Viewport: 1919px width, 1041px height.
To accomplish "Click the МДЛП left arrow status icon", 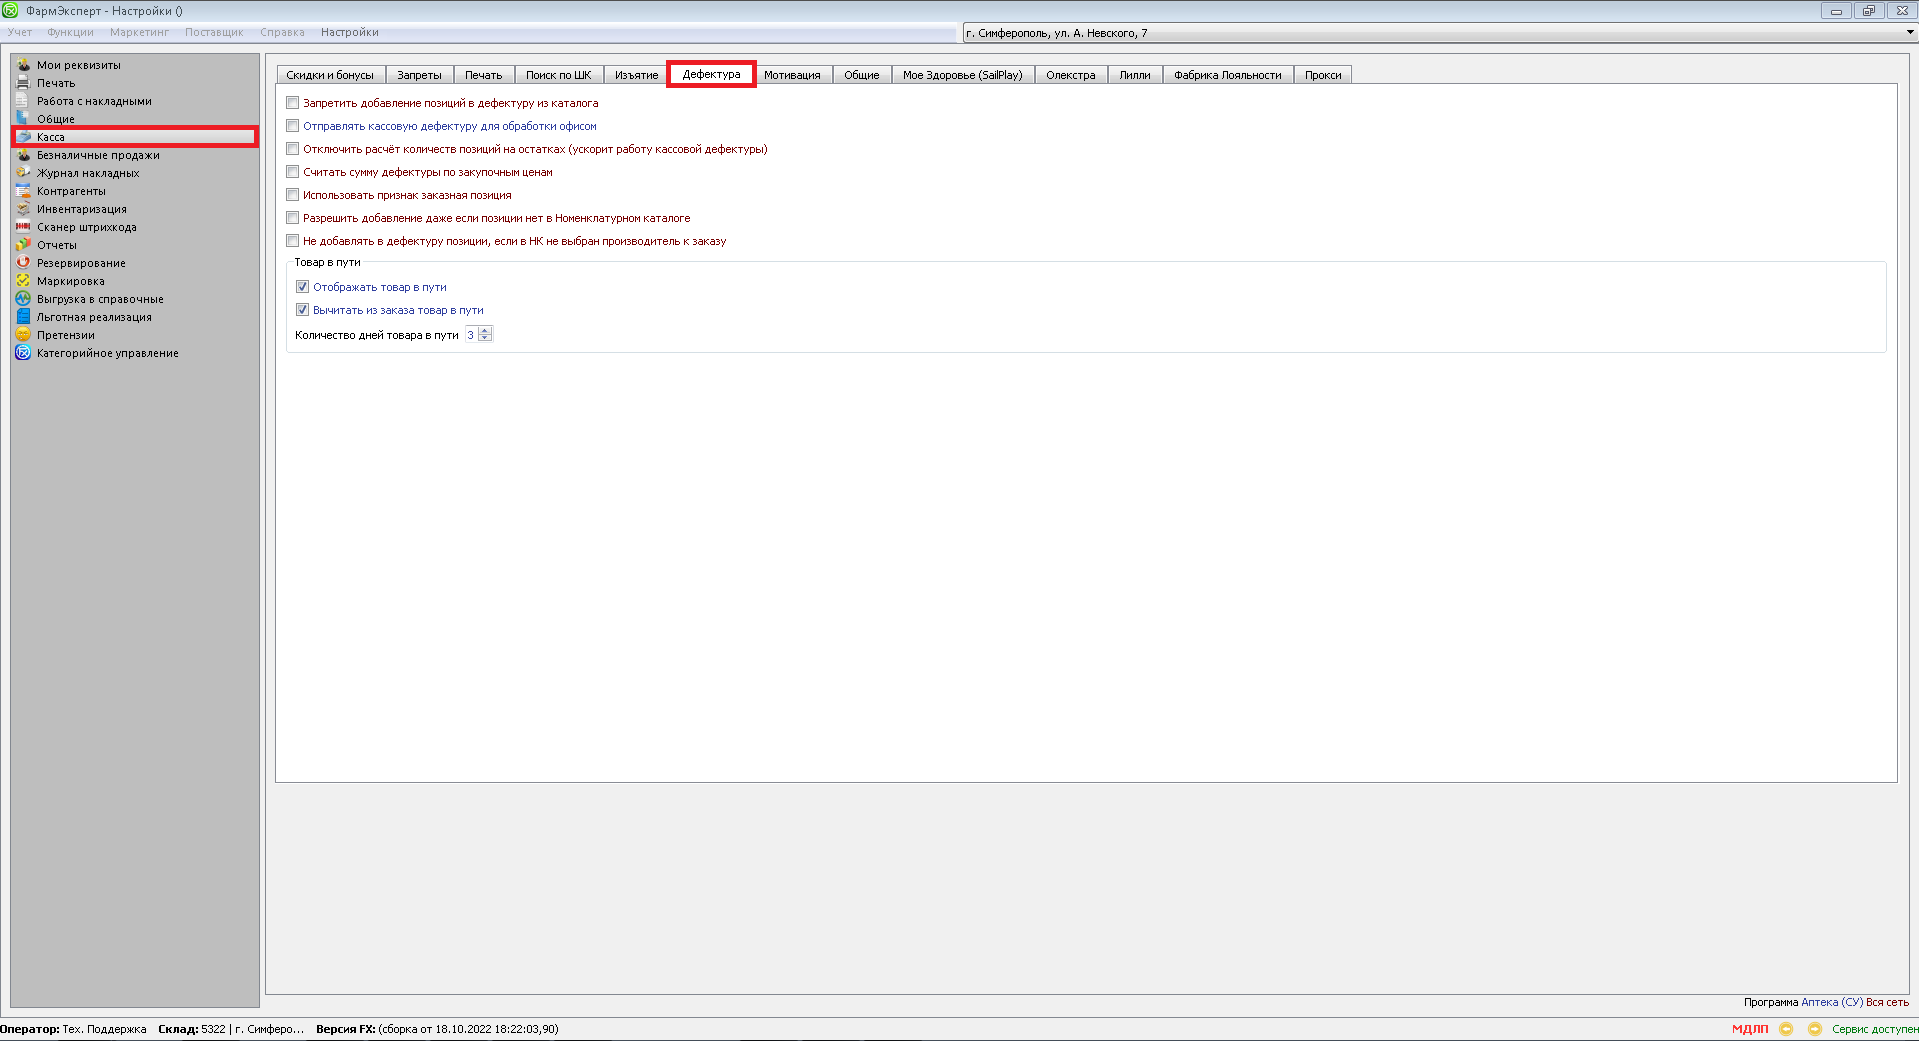I will tap(1786, 1029).
